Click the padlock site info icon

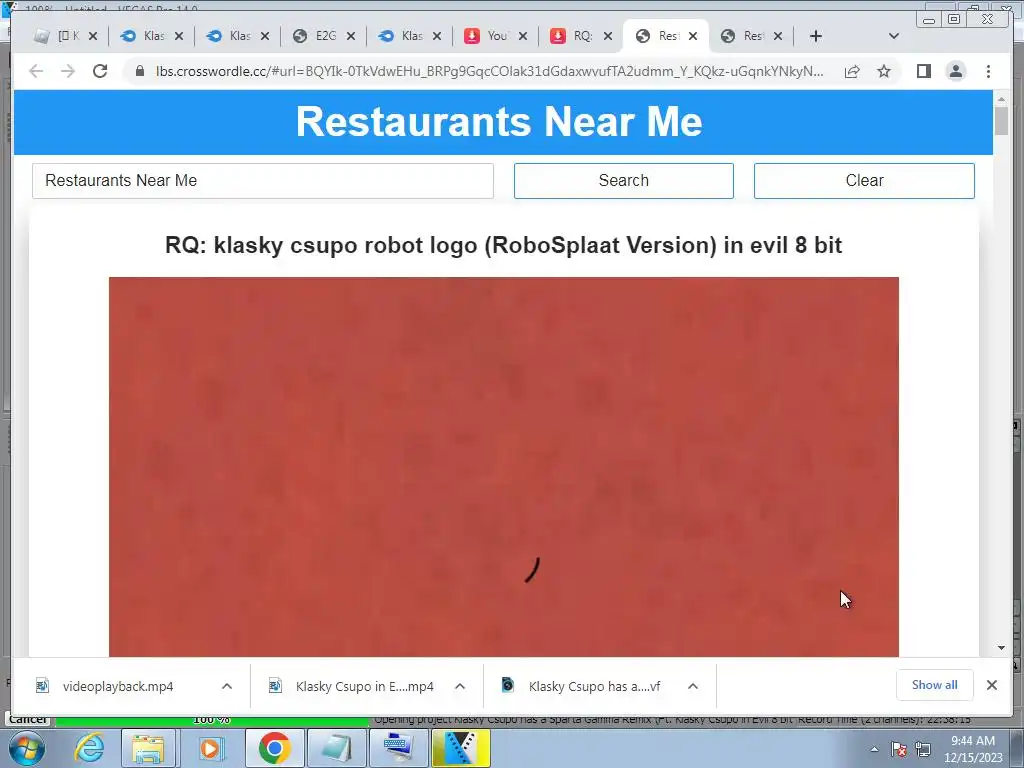(x=140, y=71)
